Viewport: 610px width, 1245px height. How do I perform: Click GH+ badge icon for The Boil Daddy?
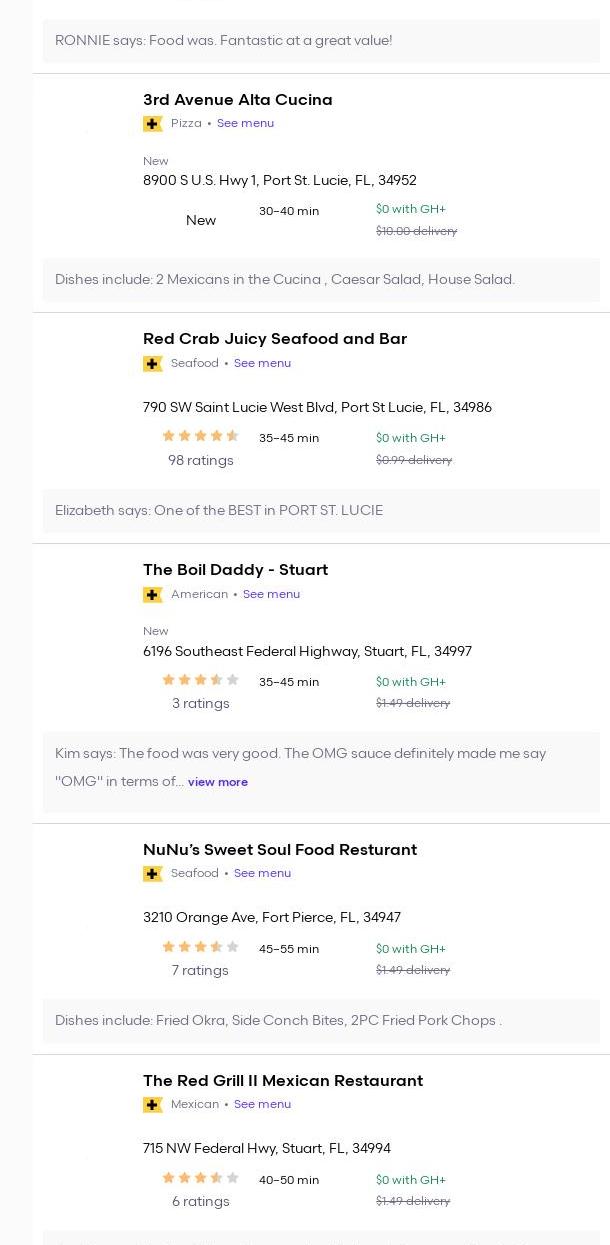click(x=152, y=595)
